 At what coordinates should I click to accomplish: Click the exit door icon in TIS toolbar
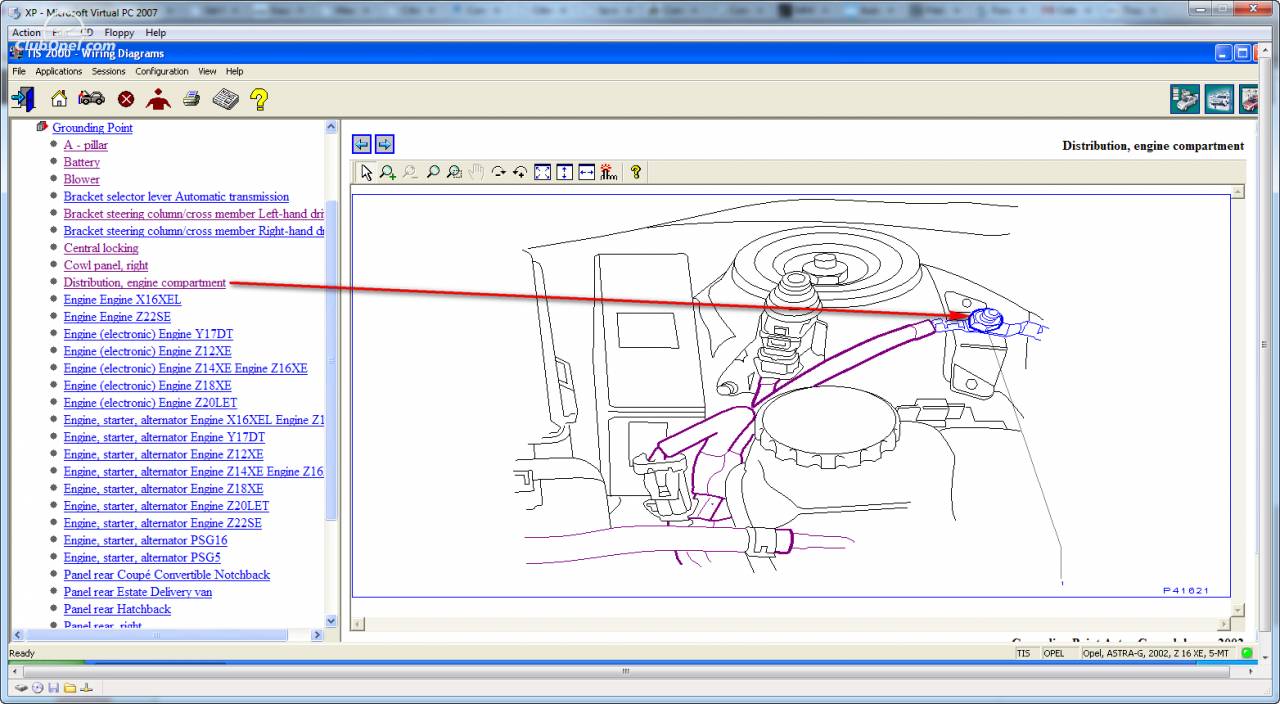[x=23, y=99]
